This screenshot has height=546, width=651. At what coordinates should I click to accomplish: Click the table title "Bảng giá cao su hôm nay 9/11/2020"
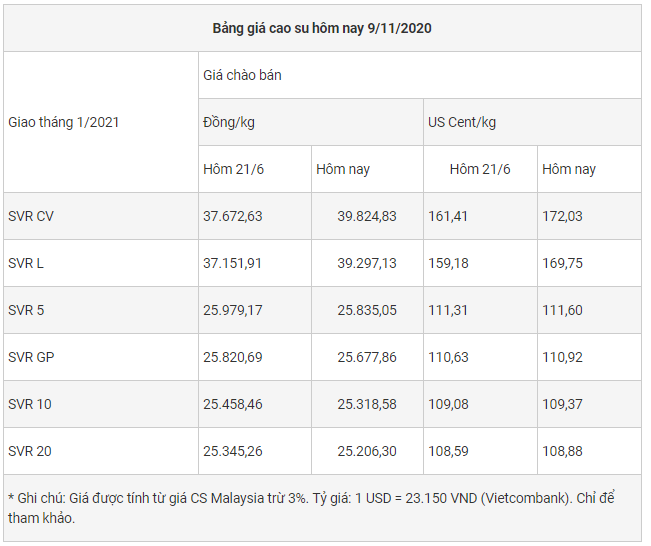point(322,28)
